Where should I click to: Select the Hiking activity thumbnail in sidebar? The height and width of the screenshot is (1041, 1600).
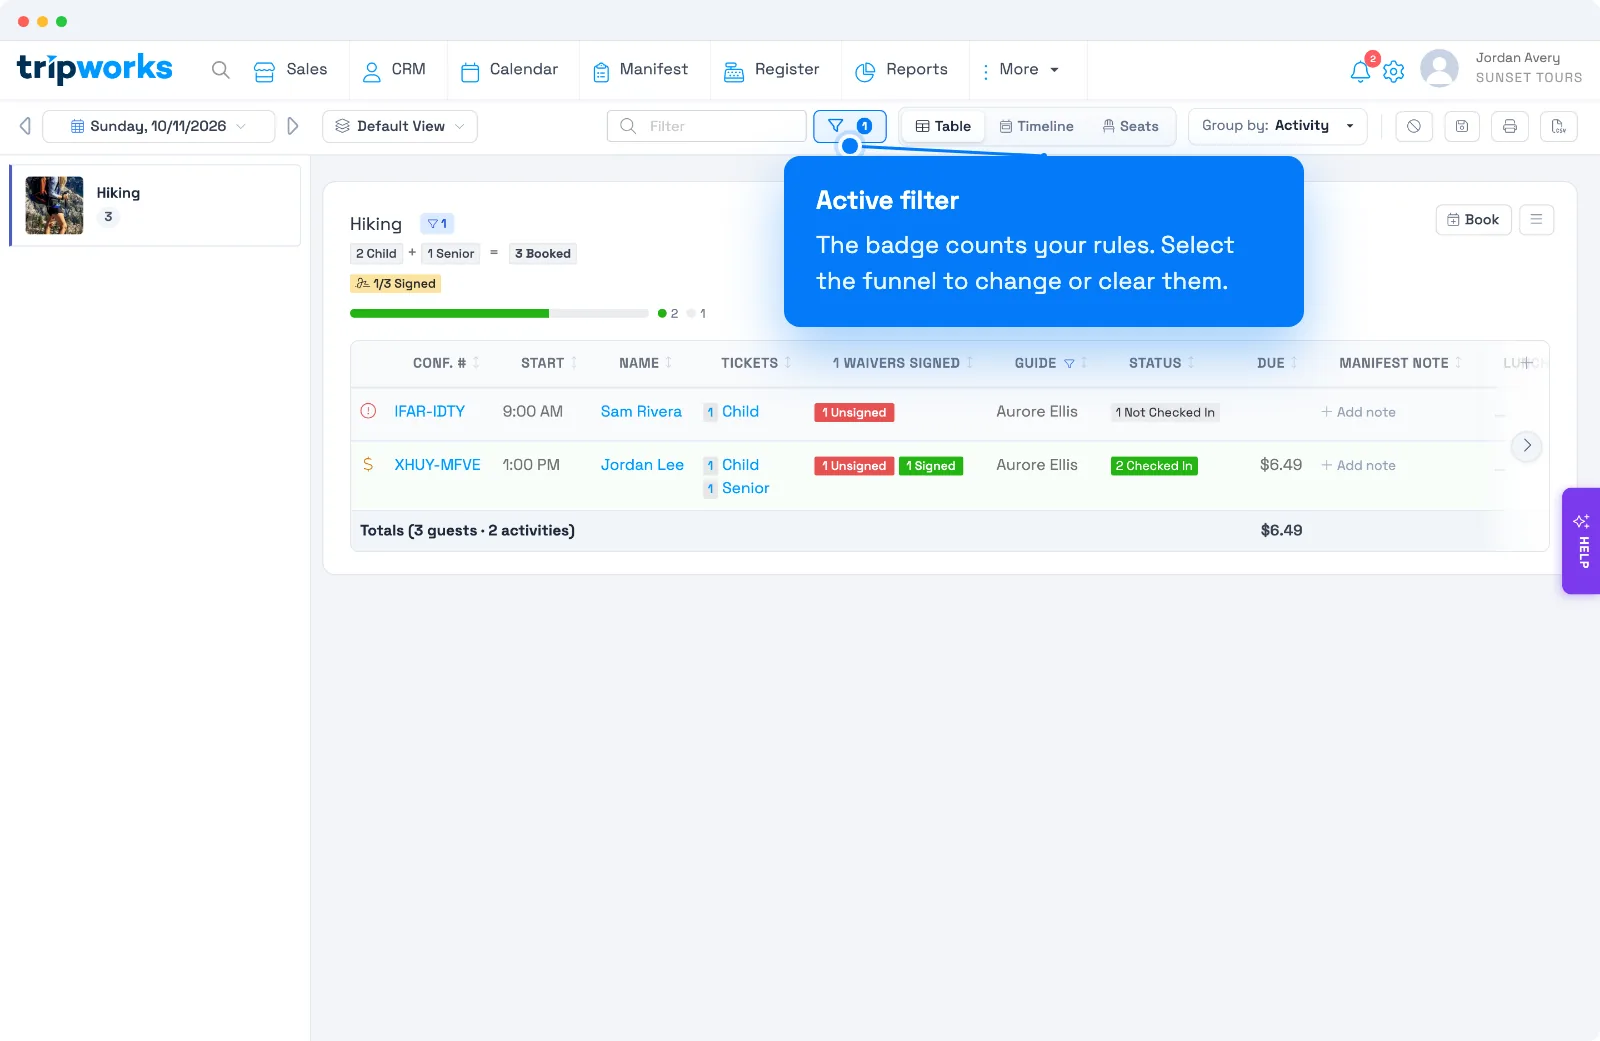coord(54,205)
